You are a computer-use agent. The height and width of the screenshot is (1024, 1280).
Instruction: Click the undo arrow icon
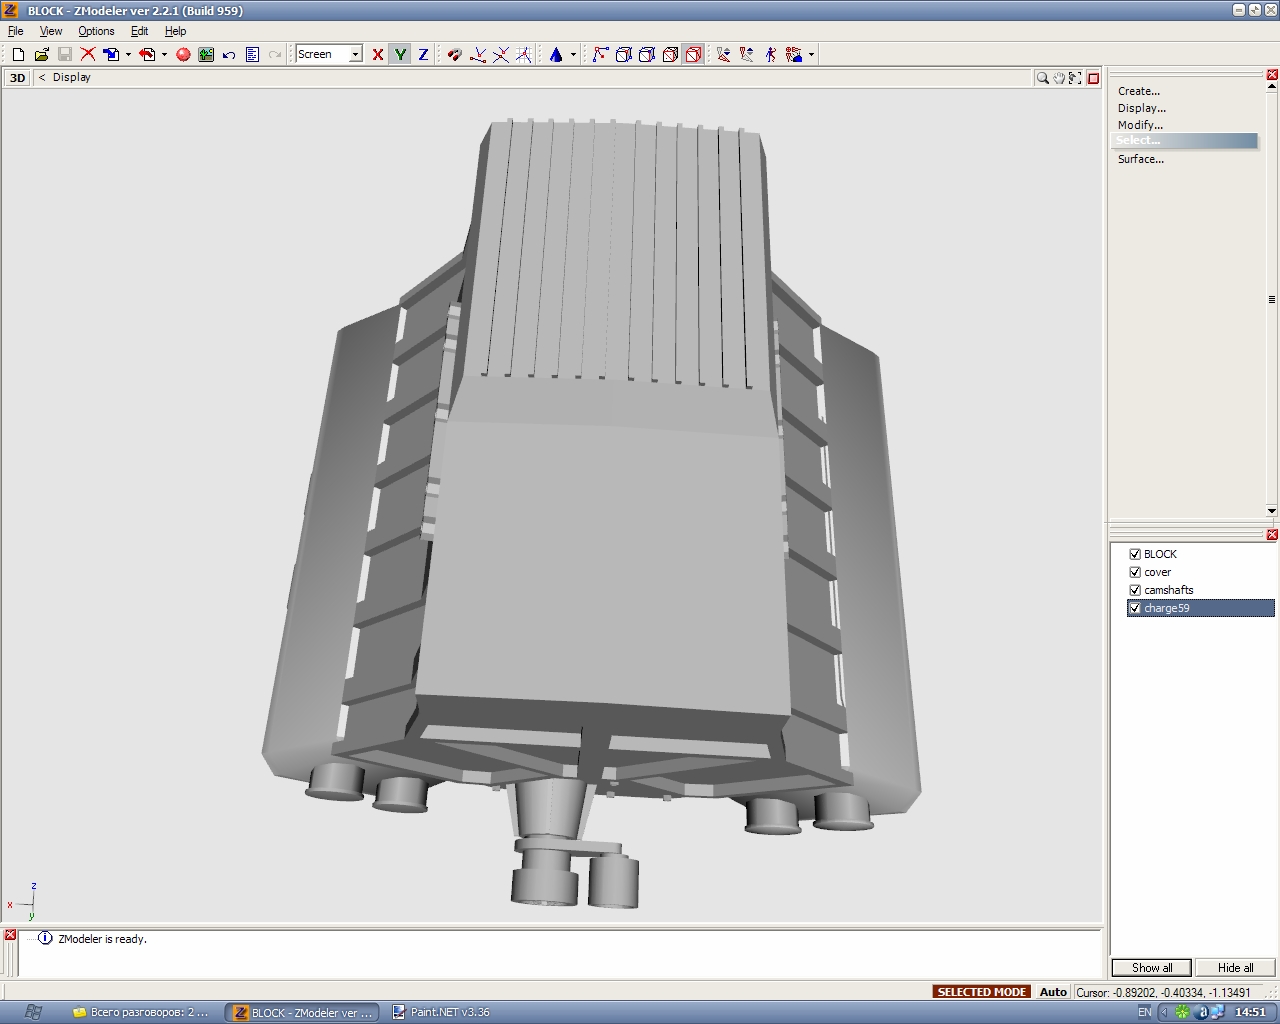point(229,55)
